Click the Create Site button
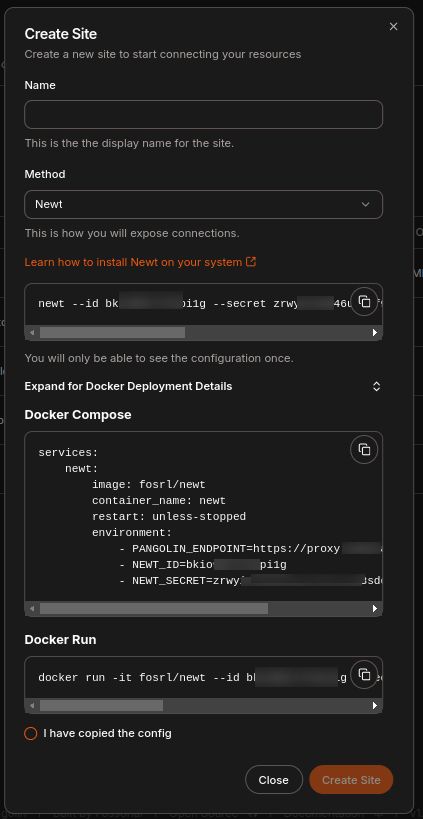Screen dimensions: 423x819 (x=351, y=780)
